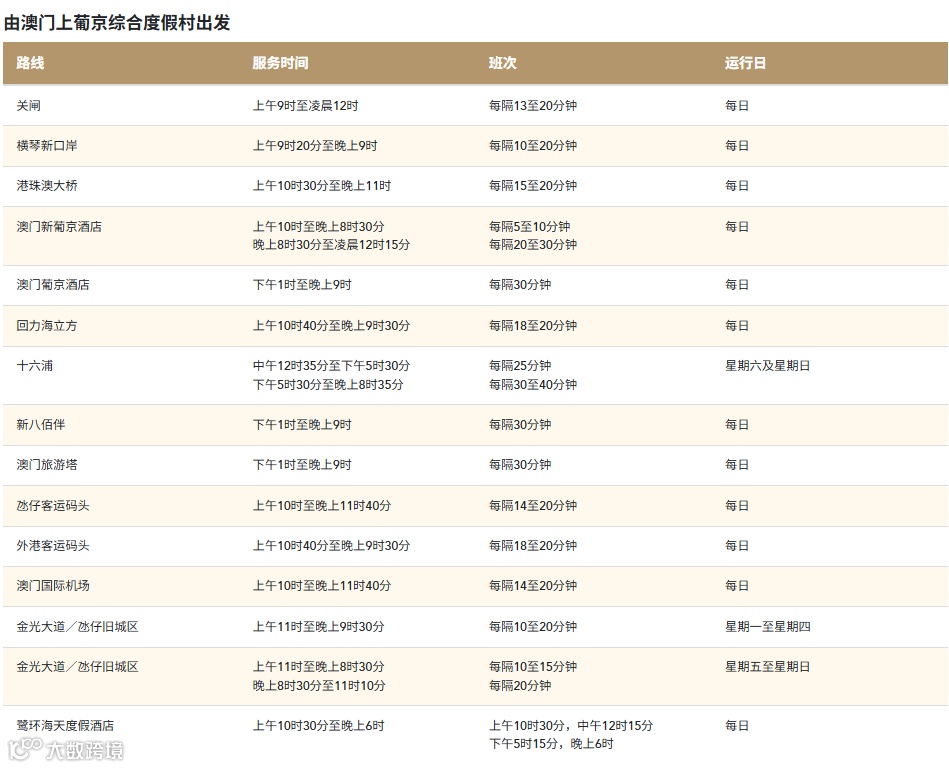This screenshot has width=949, height=768.
Task: Select the 外港客运码头 route cell
Action: (53, 545)
